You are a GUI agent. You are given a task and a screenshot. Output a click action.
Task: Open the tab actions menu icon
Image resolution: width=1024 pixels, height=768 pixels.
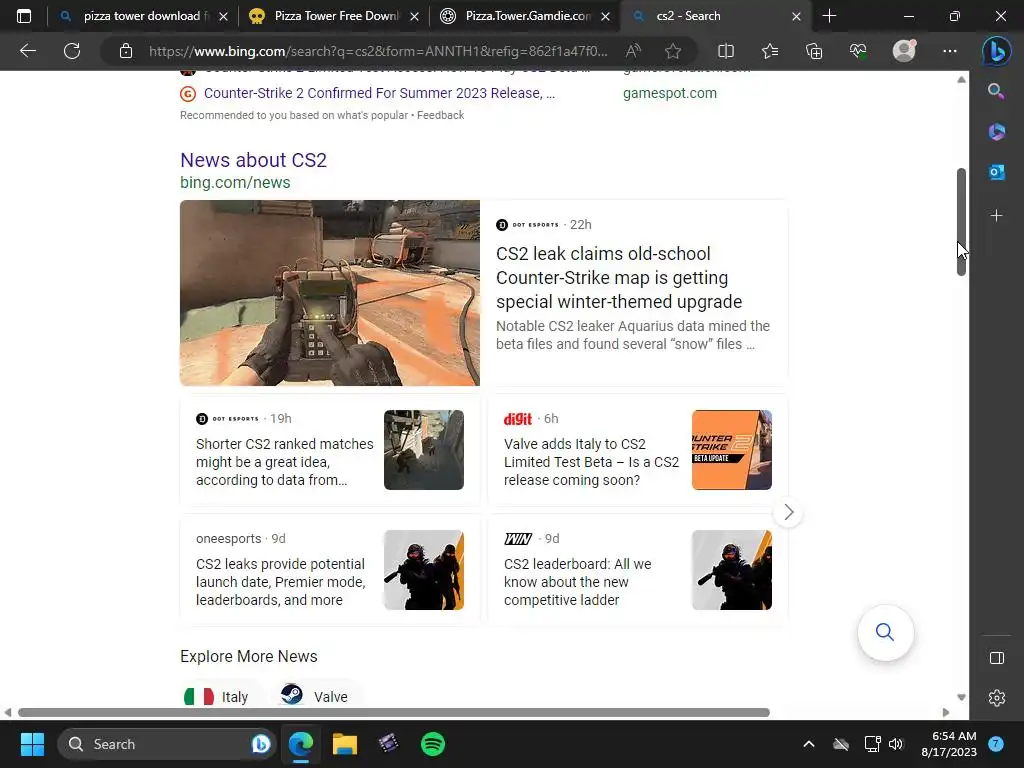pyautogui.click(x=24, y=16)
